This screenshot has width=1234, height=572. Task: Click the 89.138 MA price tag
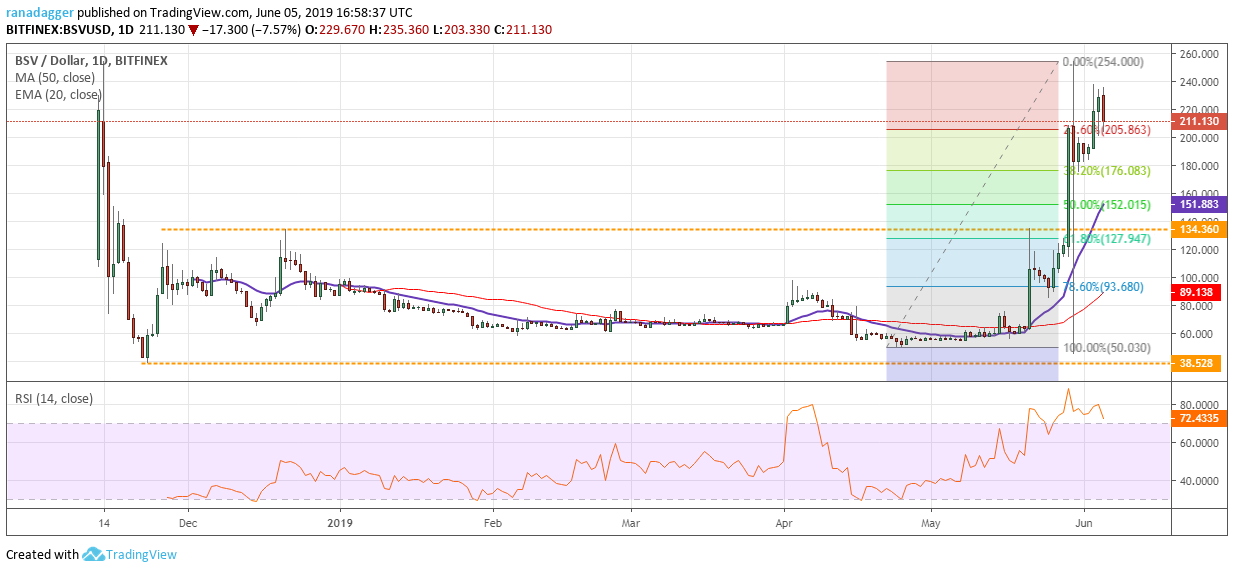point(1196,293)
